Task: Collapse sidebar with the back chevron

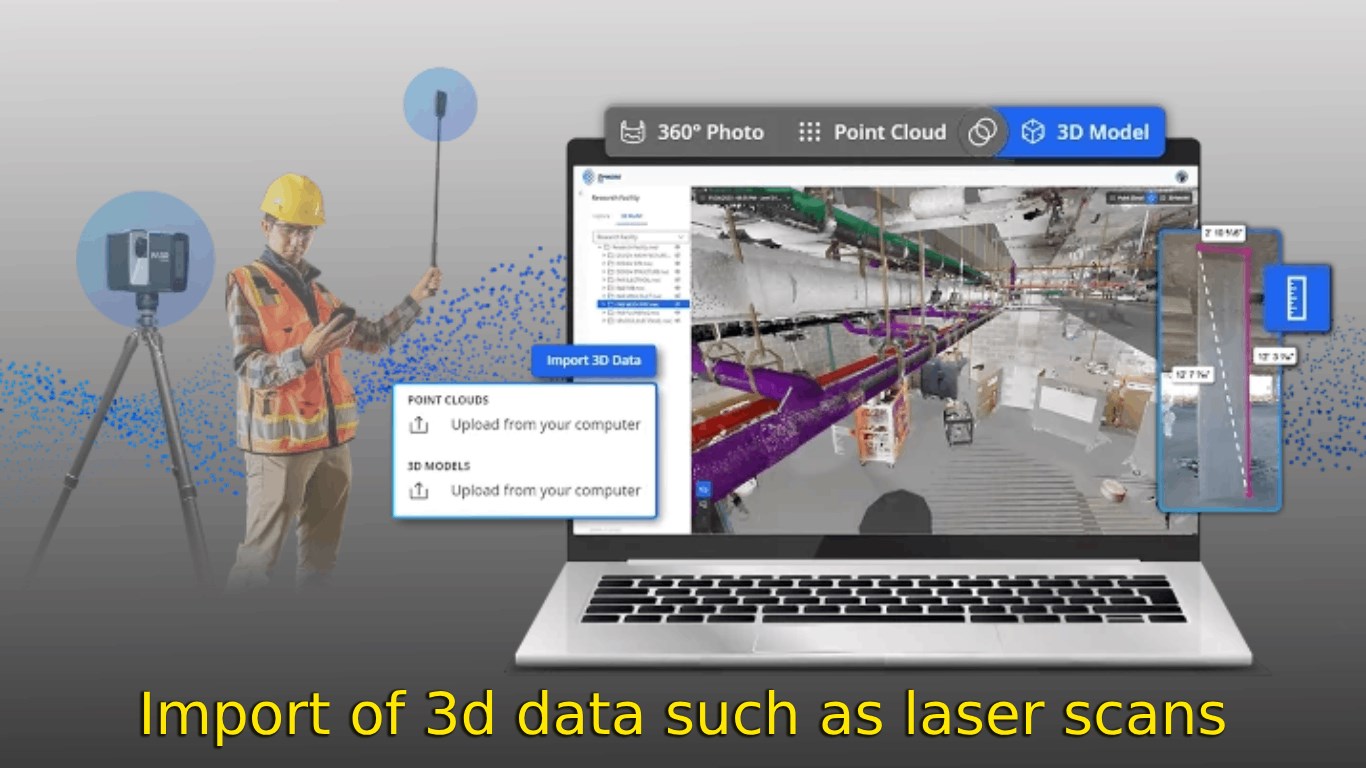Action: 581,193
